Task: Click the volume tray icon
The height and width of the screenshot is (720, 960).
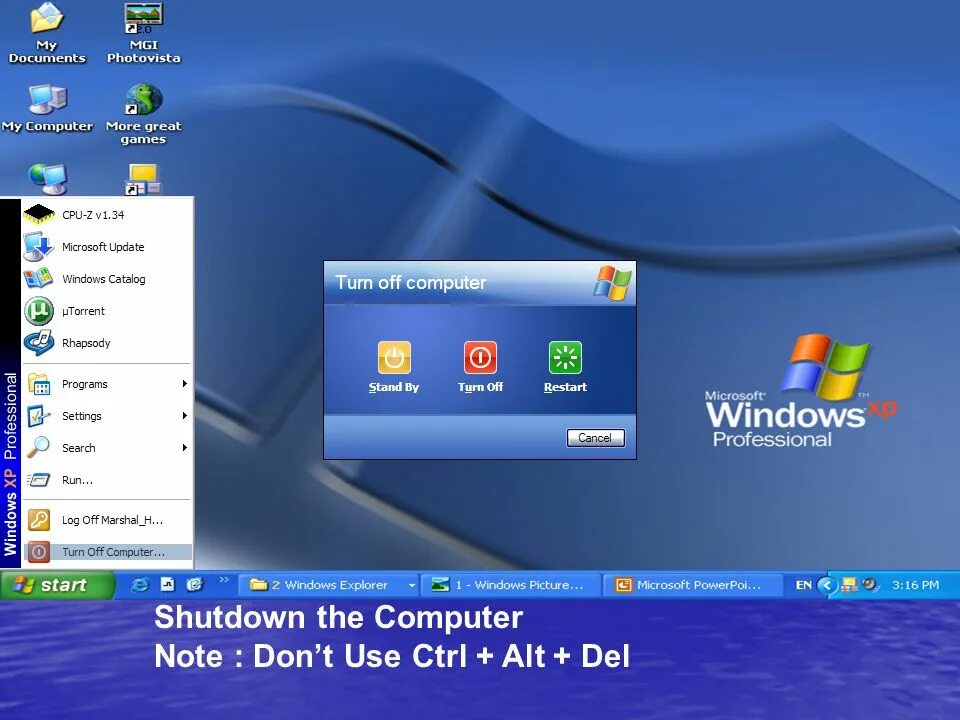Action: point(869,584)
